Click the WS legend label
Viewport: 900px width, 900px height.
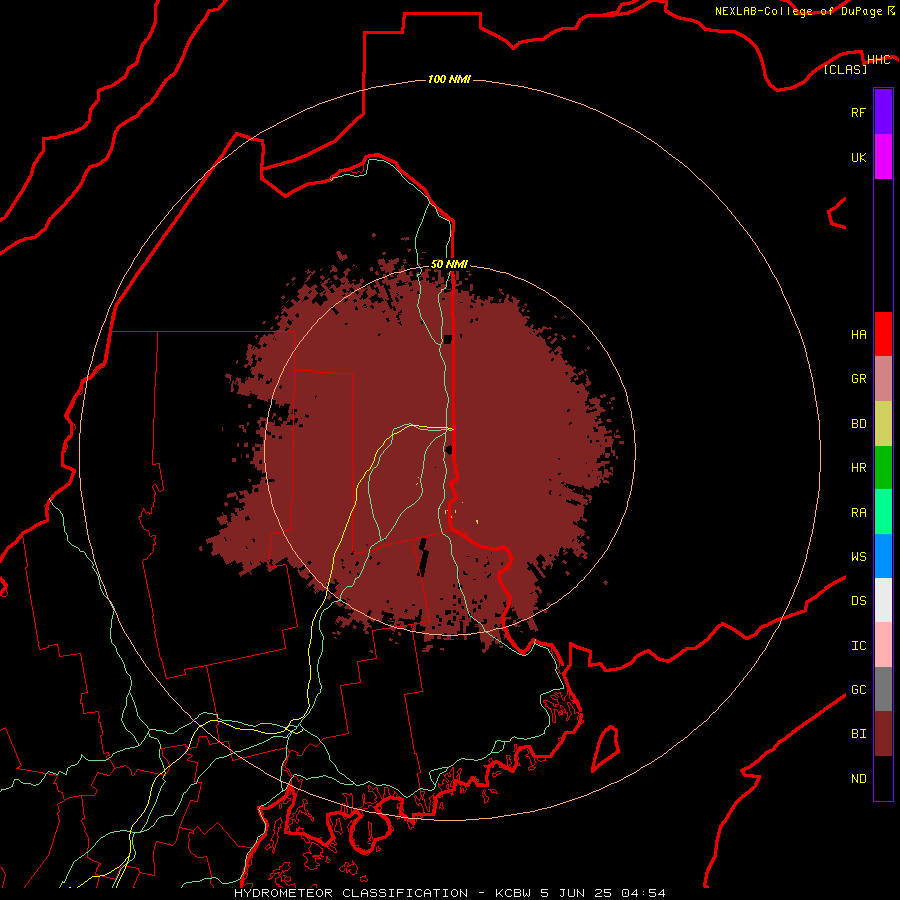tap(858, 557)
